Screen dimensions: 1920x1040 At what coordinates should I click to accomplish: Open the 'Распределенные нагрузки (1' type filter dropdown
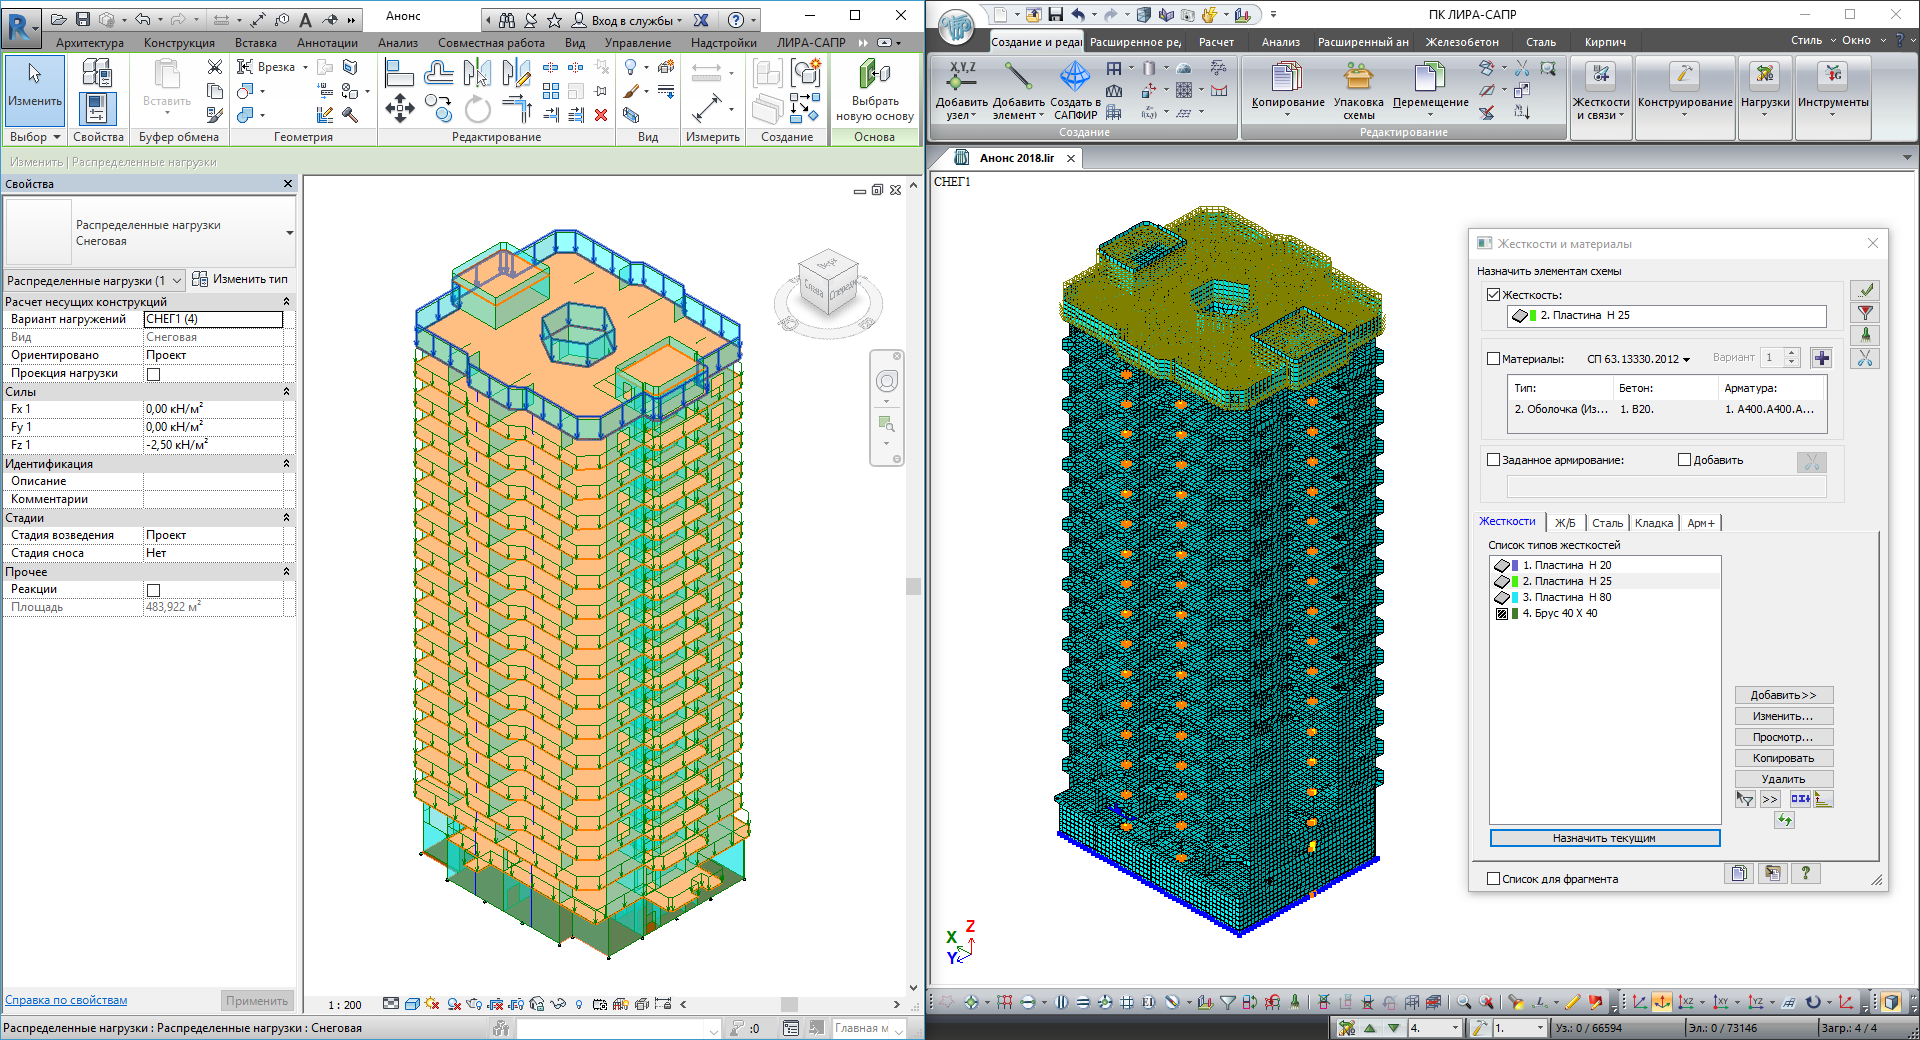point(177,281)
